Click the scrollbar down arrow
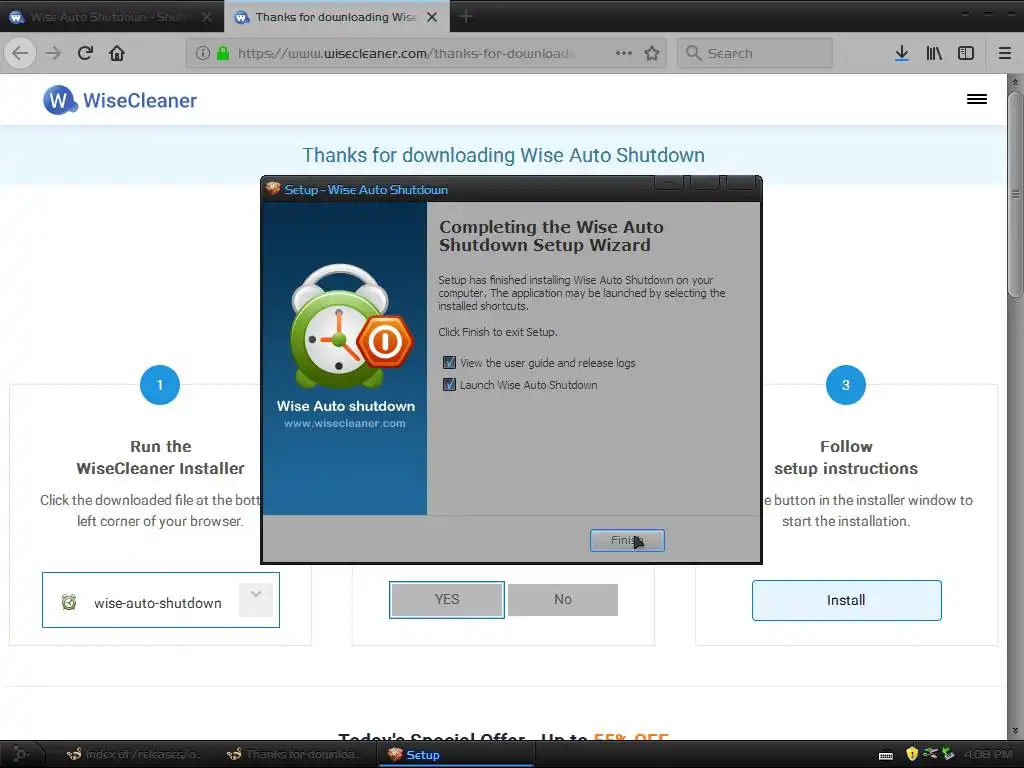The height and width of the screenshot is (768, 1024). coord(1015,731)
